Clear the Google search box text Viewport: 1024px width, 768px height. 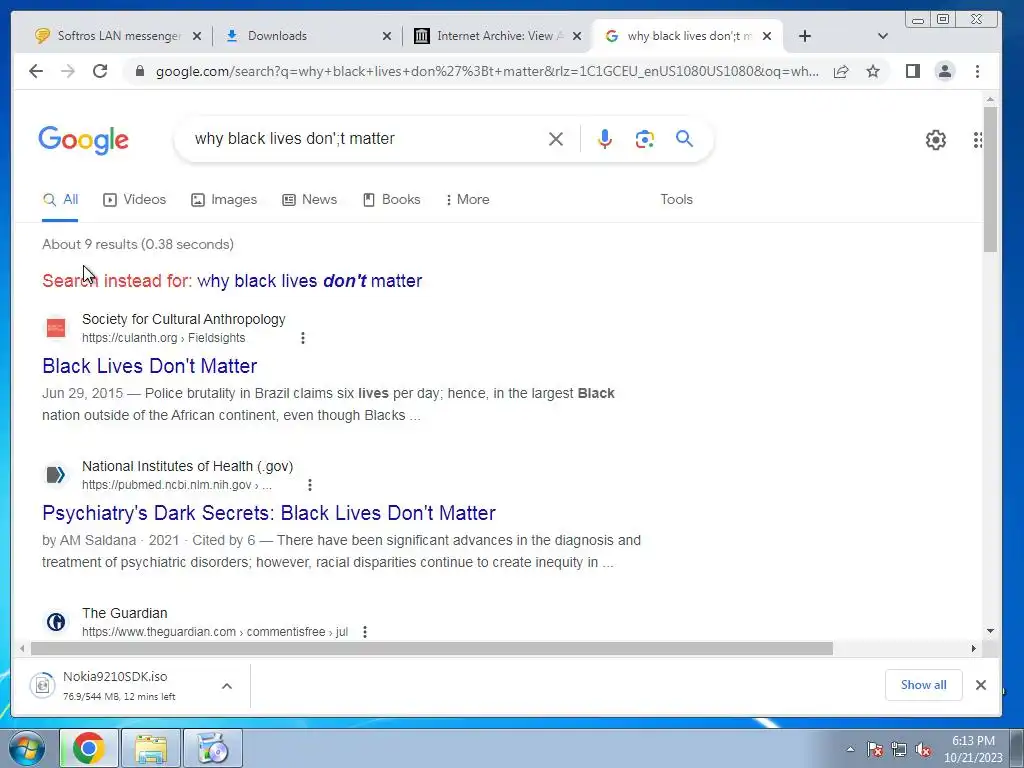556,139
